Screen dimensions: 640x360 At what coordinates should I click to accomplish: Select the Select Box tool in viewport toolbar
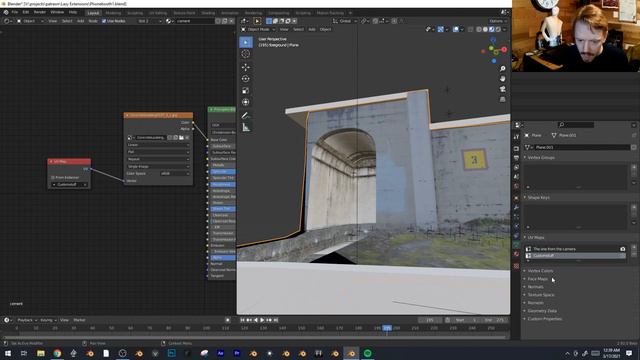pyautogui.click(x=246, y=42)
